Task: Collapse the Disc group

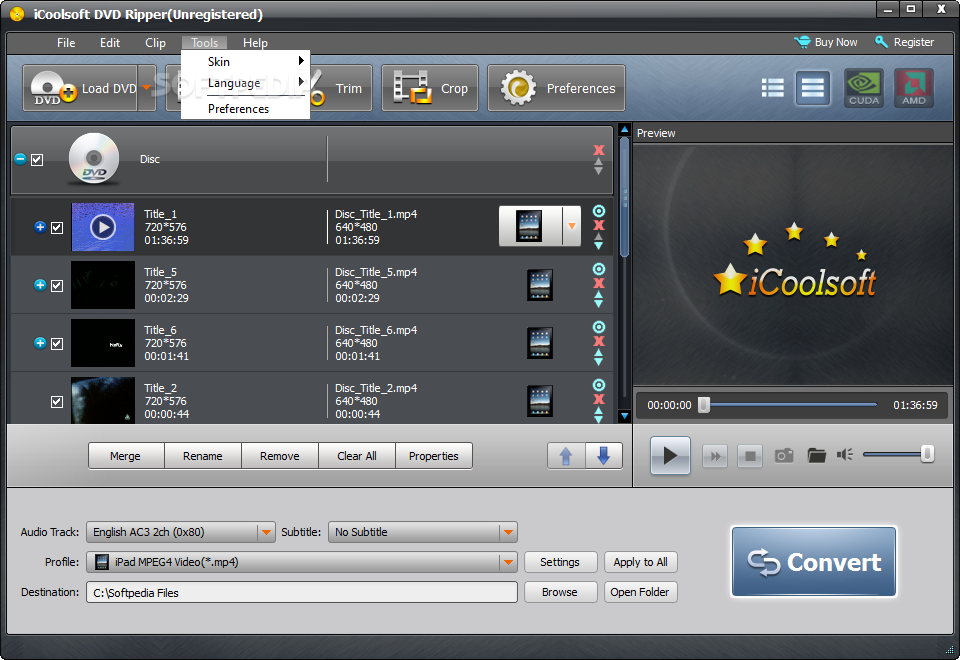Action: tap(20, 159)
